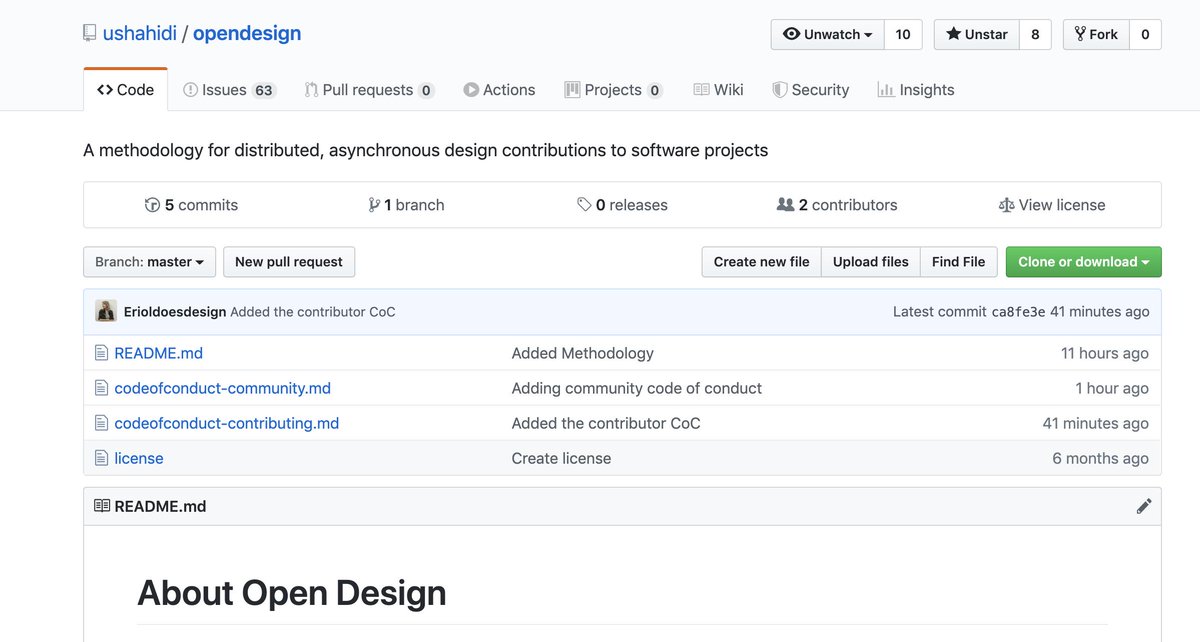
Task: Click the New pull request button
Action: point(289,262)
